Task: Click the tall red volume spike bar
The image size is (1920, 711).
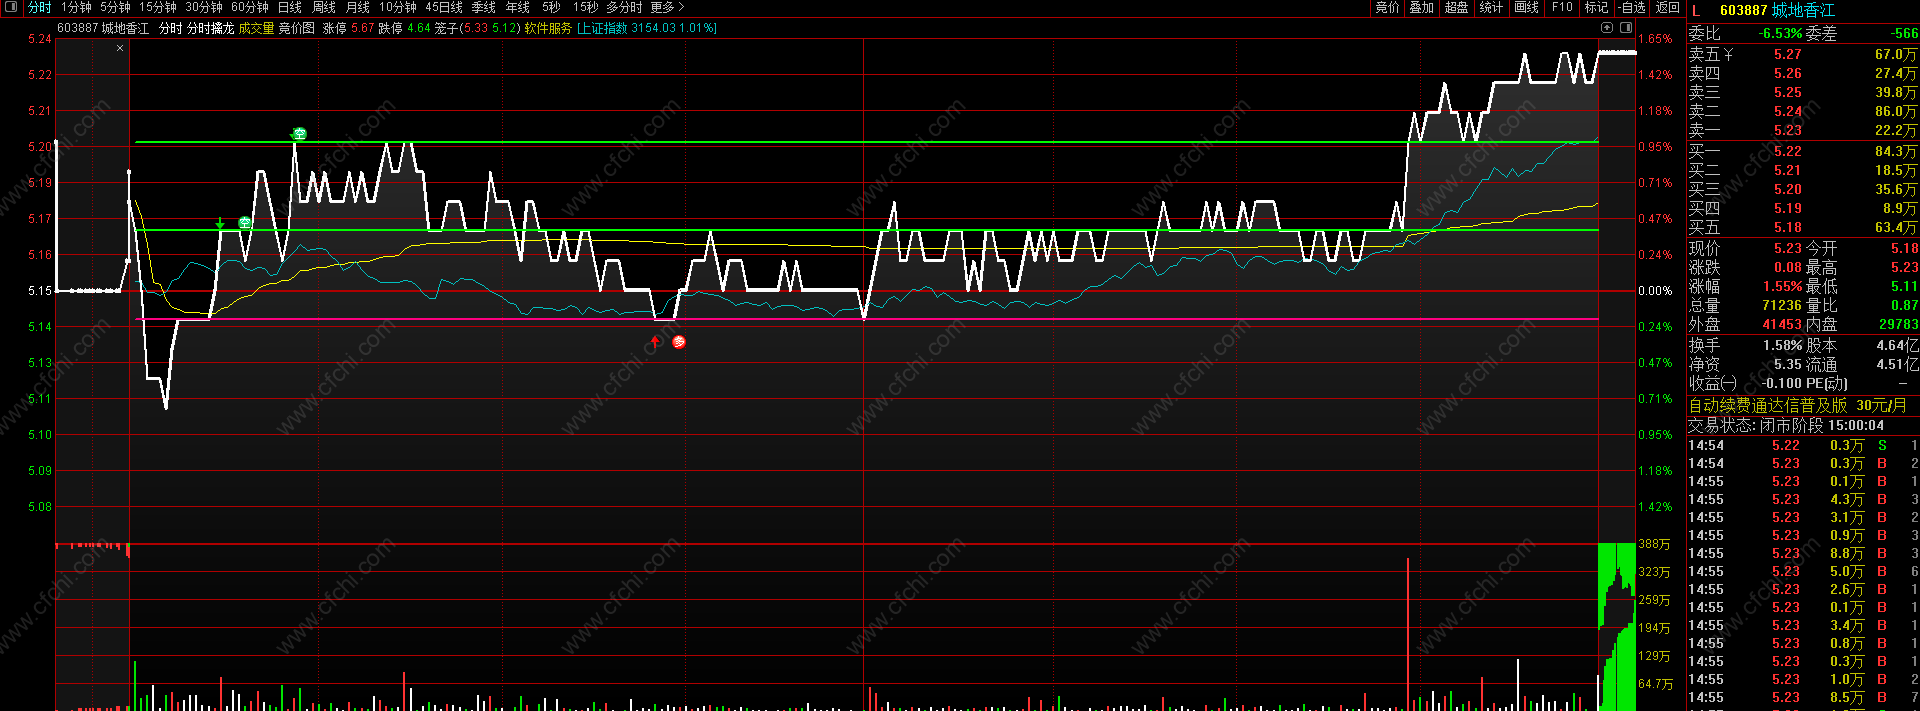Action: (1408, 634)
